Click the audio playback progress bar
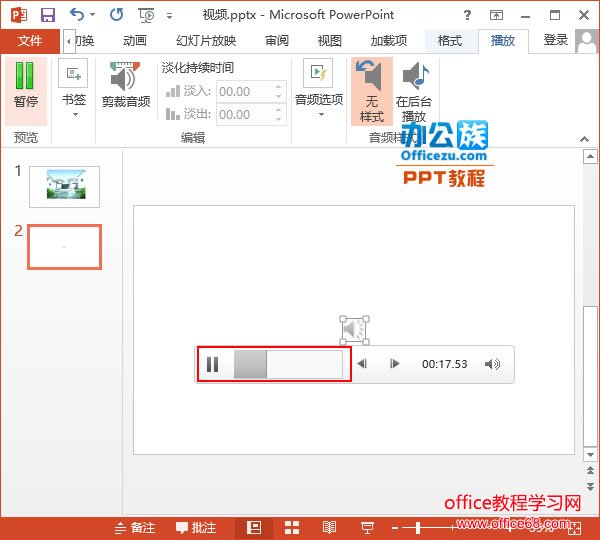This screenshot has width=600, height=540. click(x=289, y=365)
